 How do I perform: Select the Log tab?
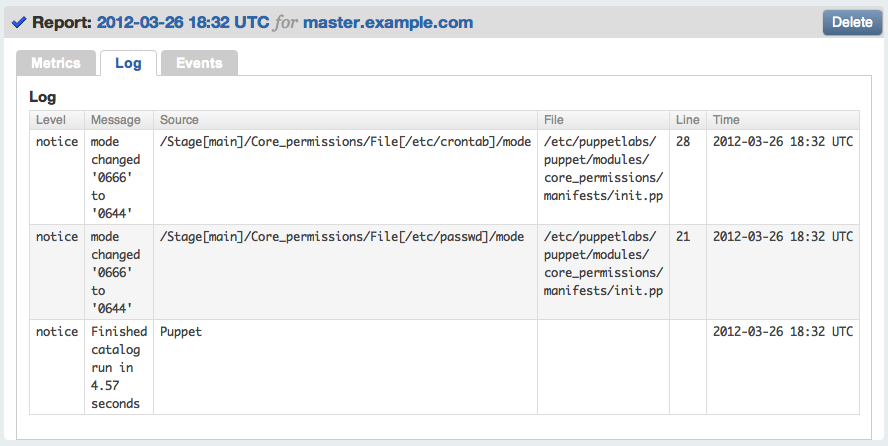128,63
